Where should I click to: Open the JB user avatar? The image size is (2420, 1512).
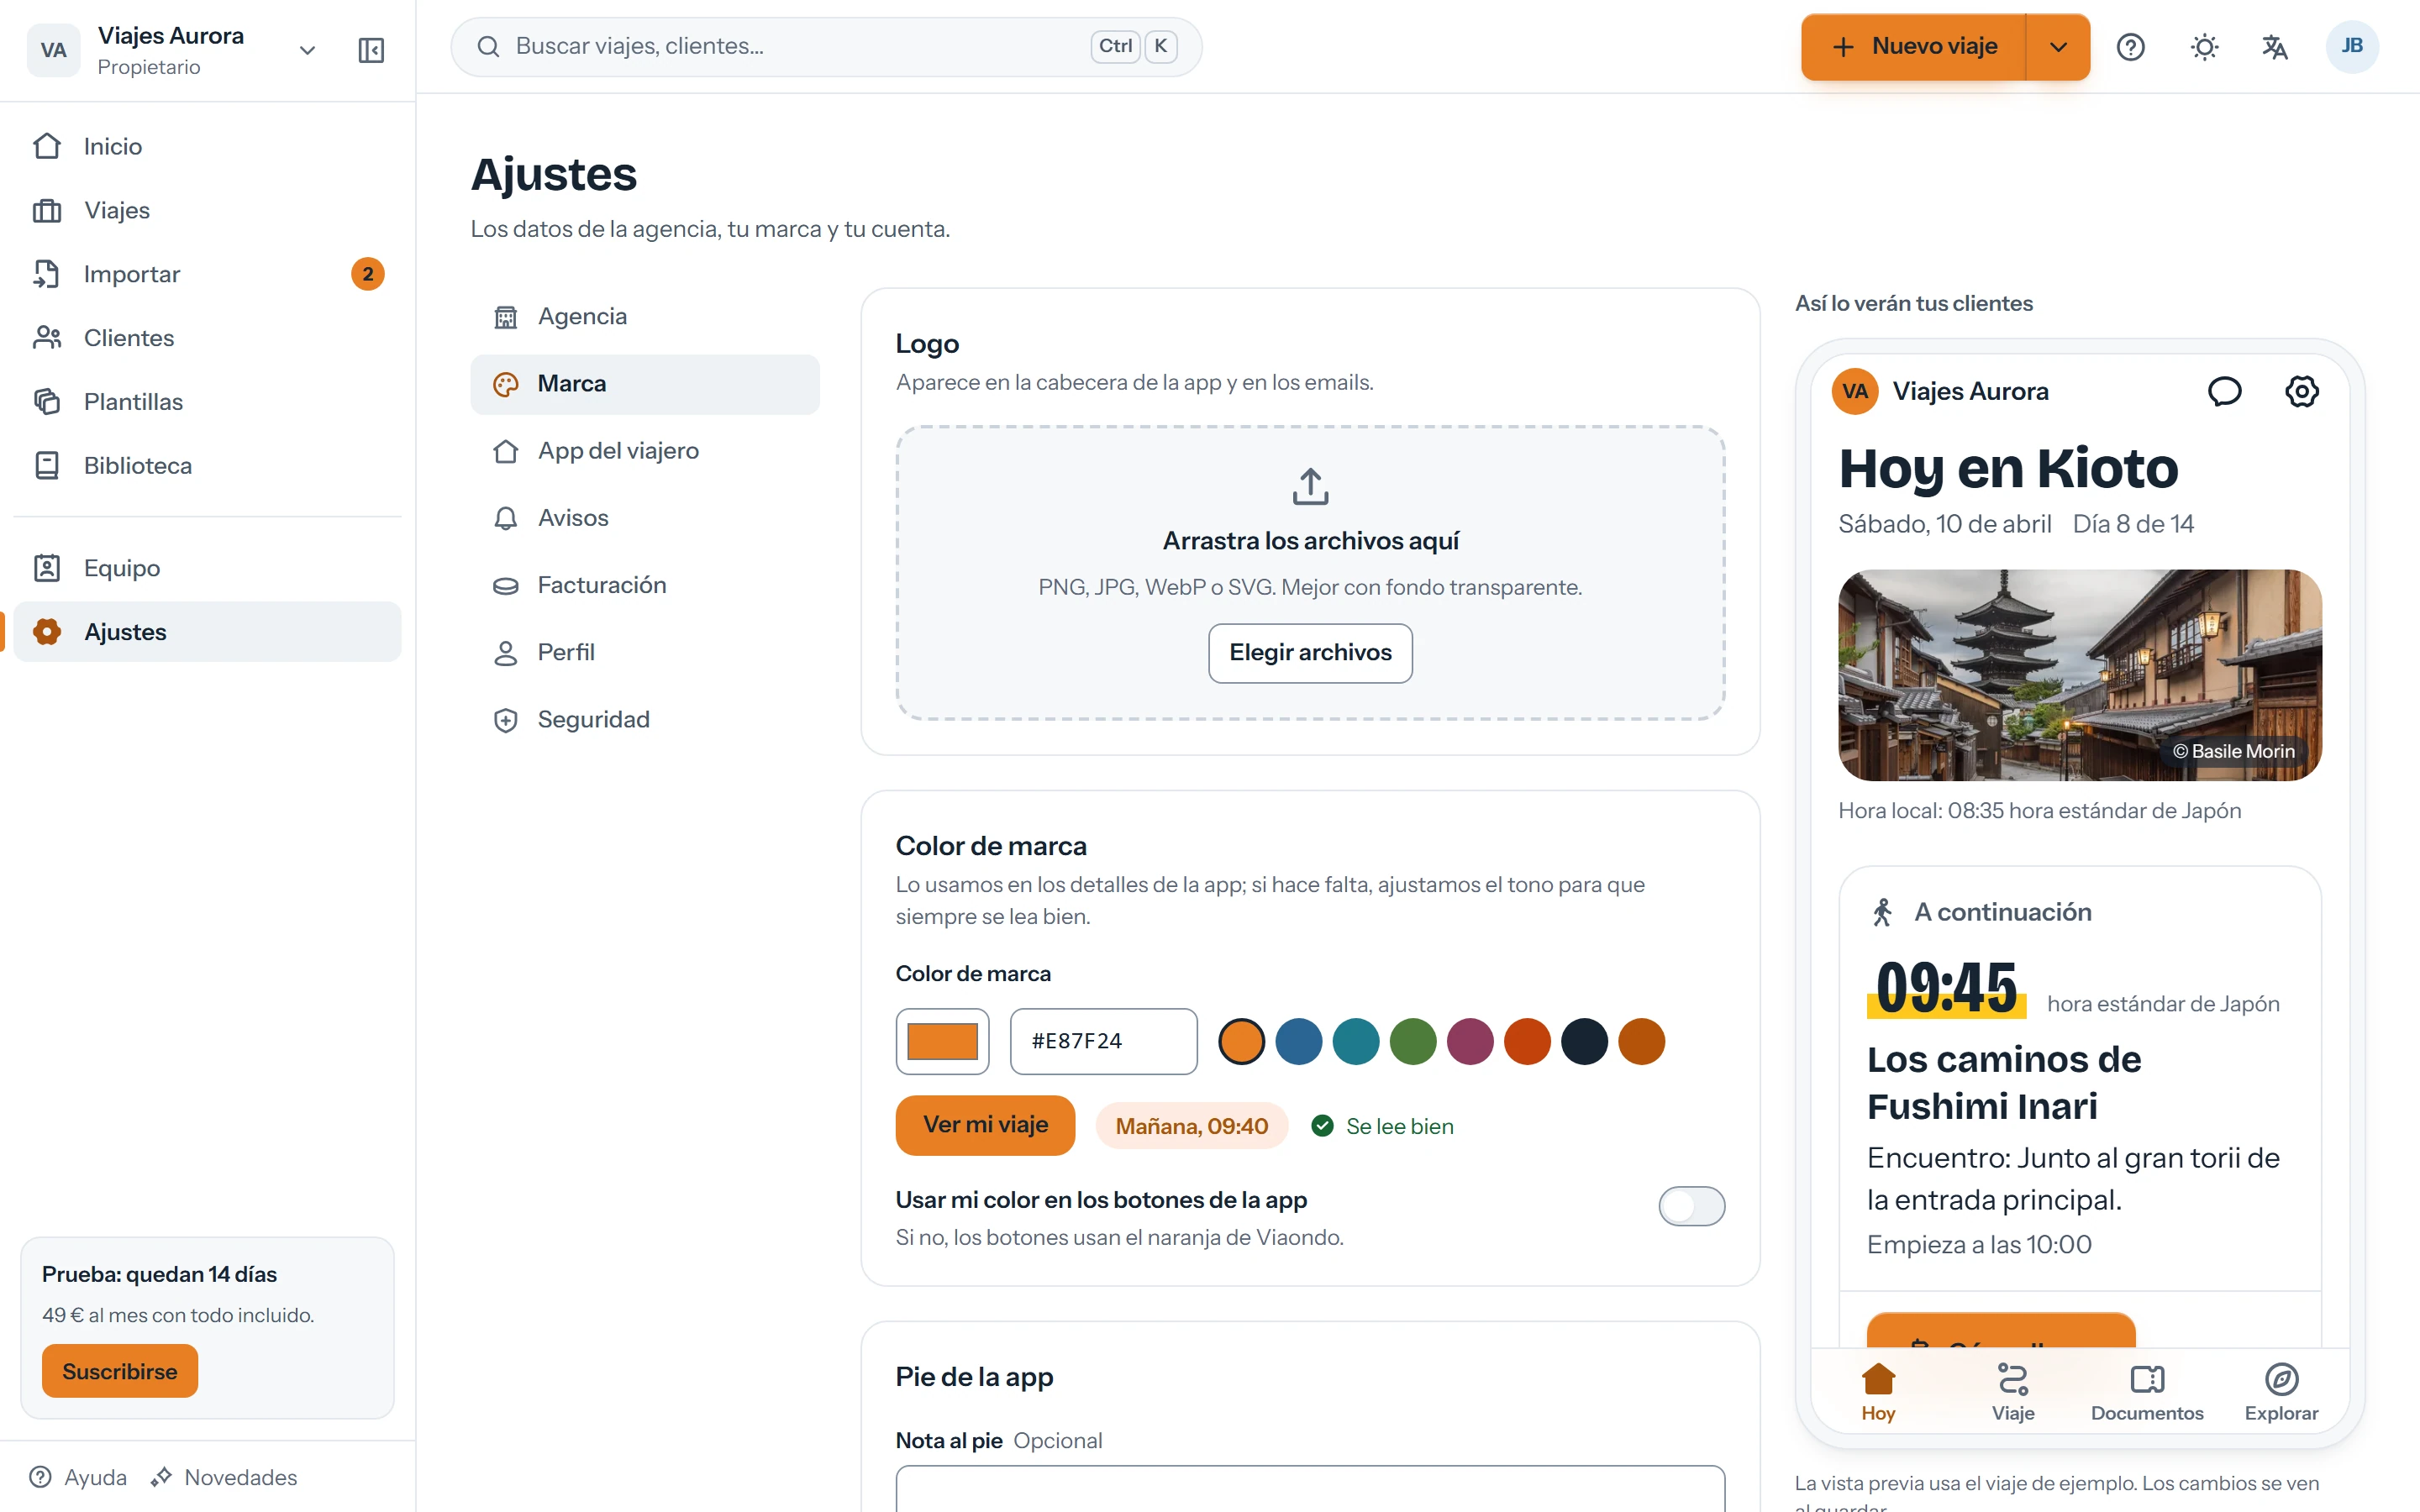tap(2351, 47)
